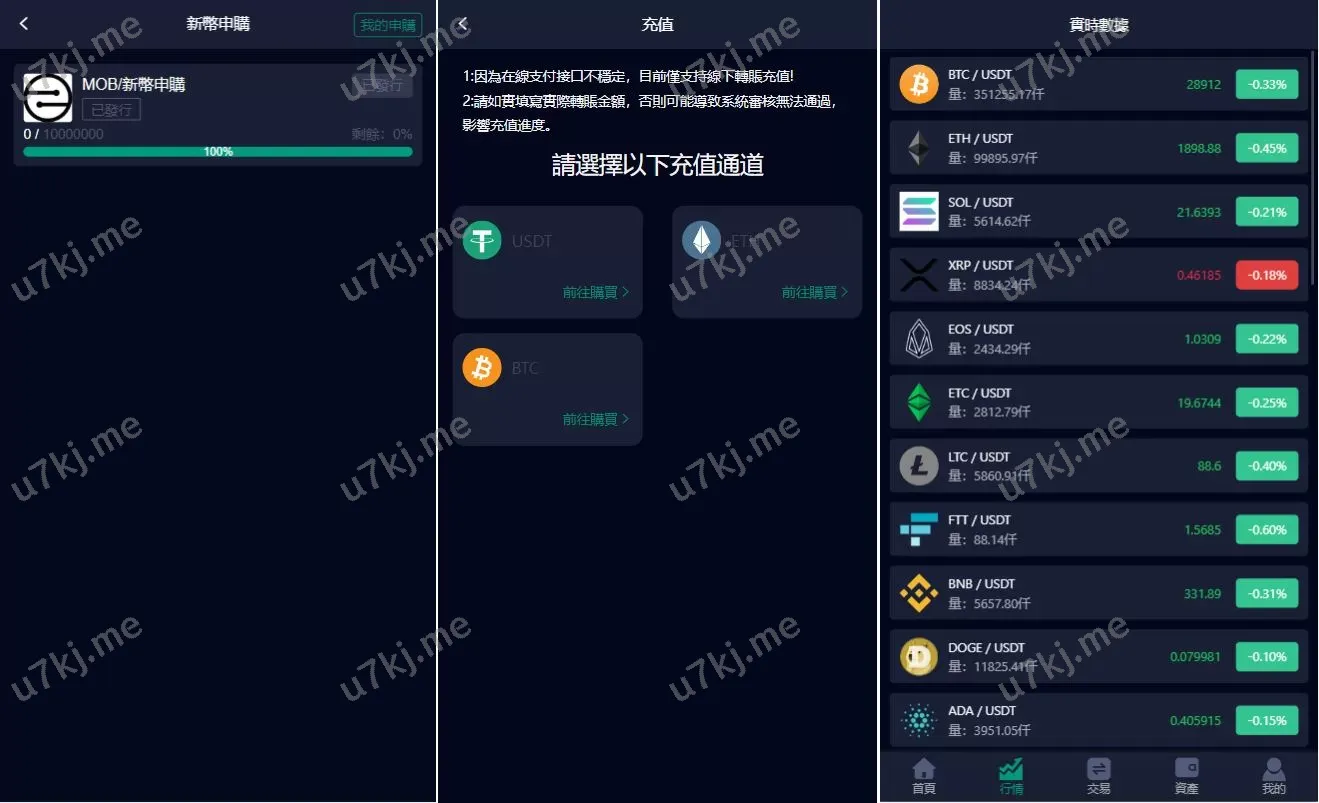The width and height of the screenshot is (1319, 803).
Task: Go back from the 新幣申購 screen
Action: pyautogui.click(x=24, y=23)
